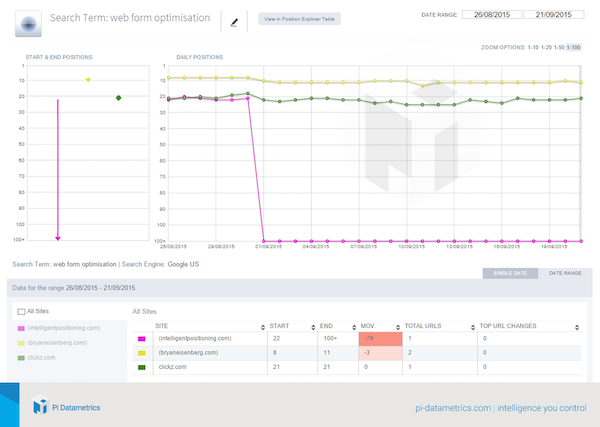Click the search term thumbnail icon
This screenshot has height=427, width=600.
tap(28, 24)
